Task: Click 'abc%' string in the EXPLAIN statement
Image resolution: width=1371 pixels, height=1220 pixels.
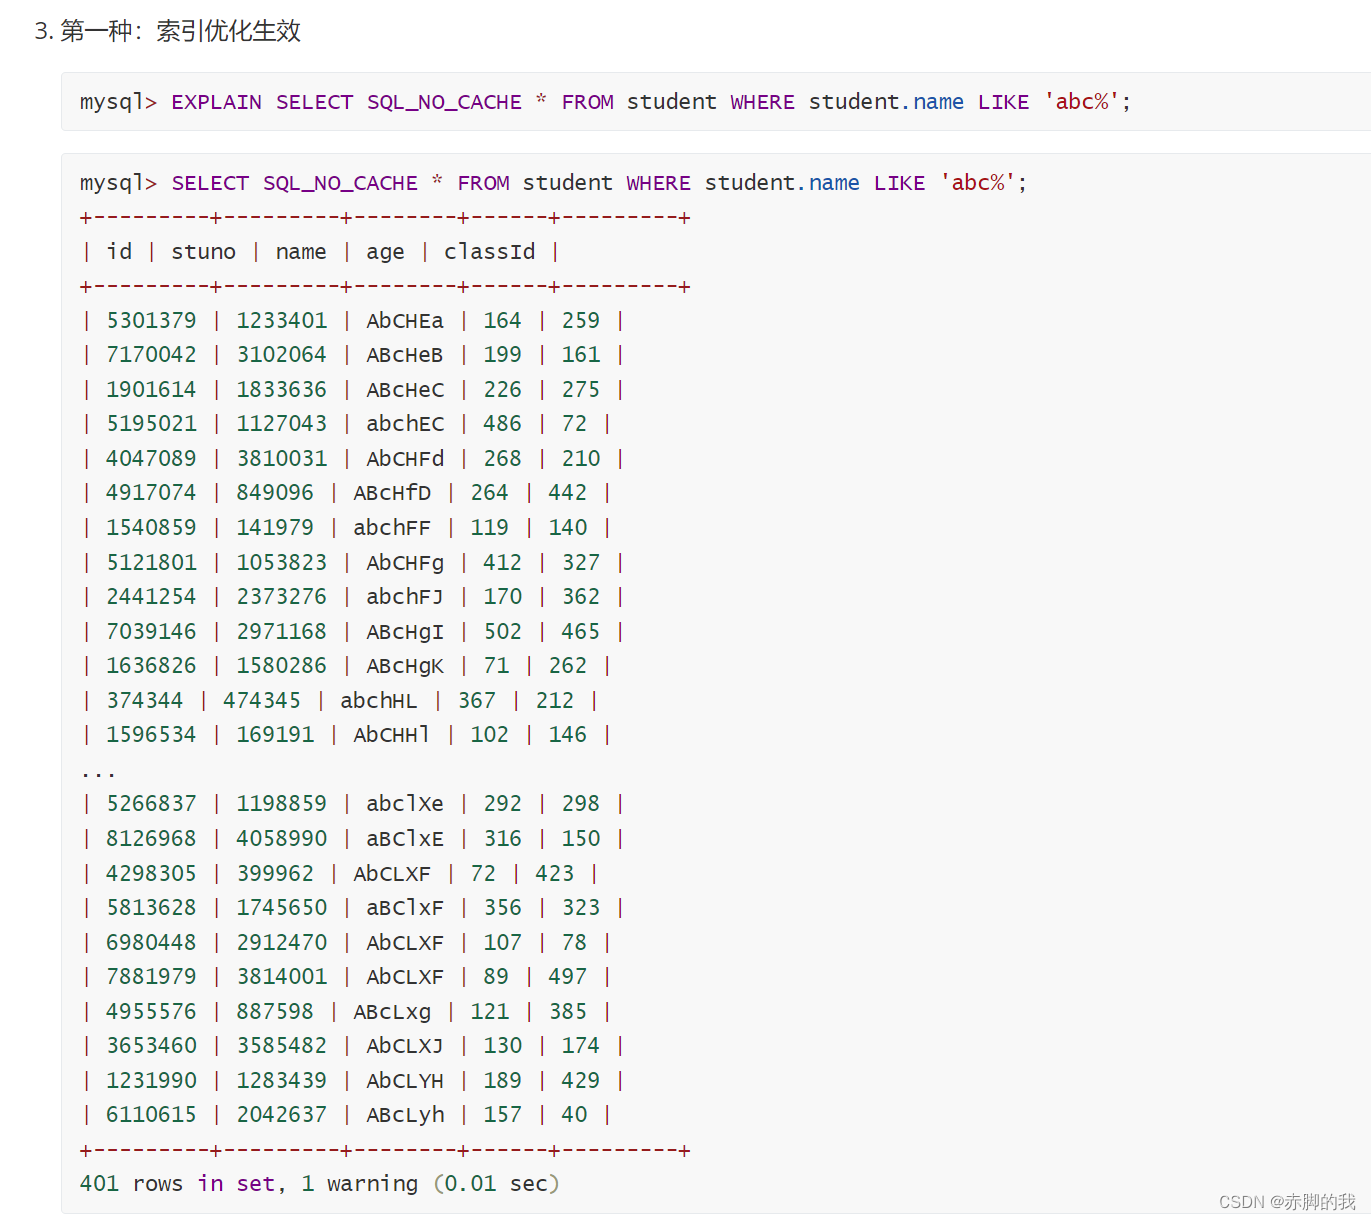Action: [x=1082, y=102]
